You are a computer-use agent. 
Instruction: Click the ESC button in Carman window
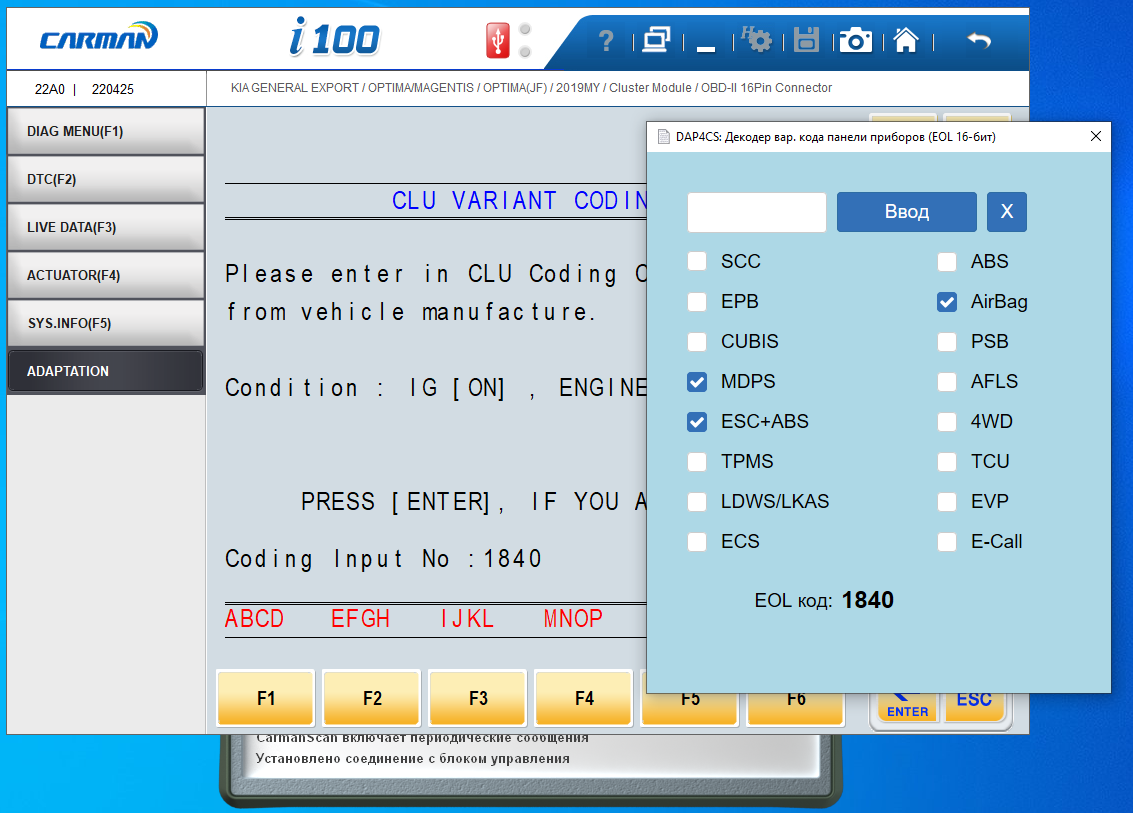click(974, 706)
